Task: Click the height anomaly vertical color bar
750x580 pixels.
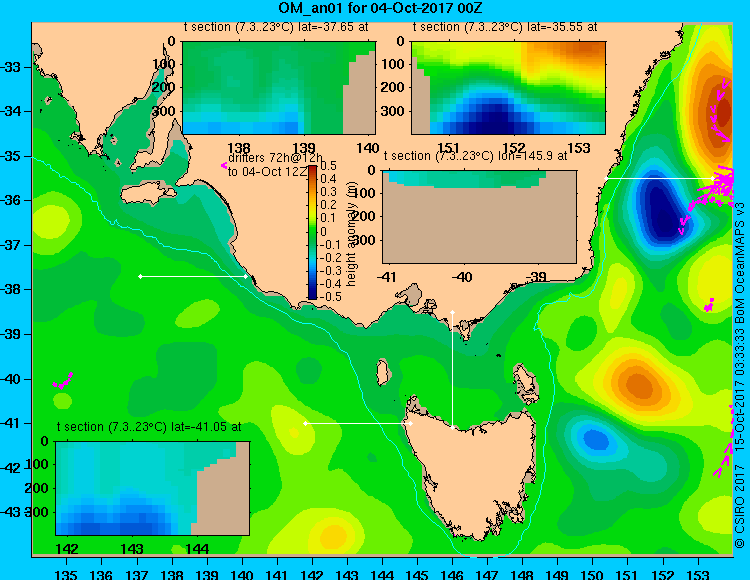Action: [312, 232]
